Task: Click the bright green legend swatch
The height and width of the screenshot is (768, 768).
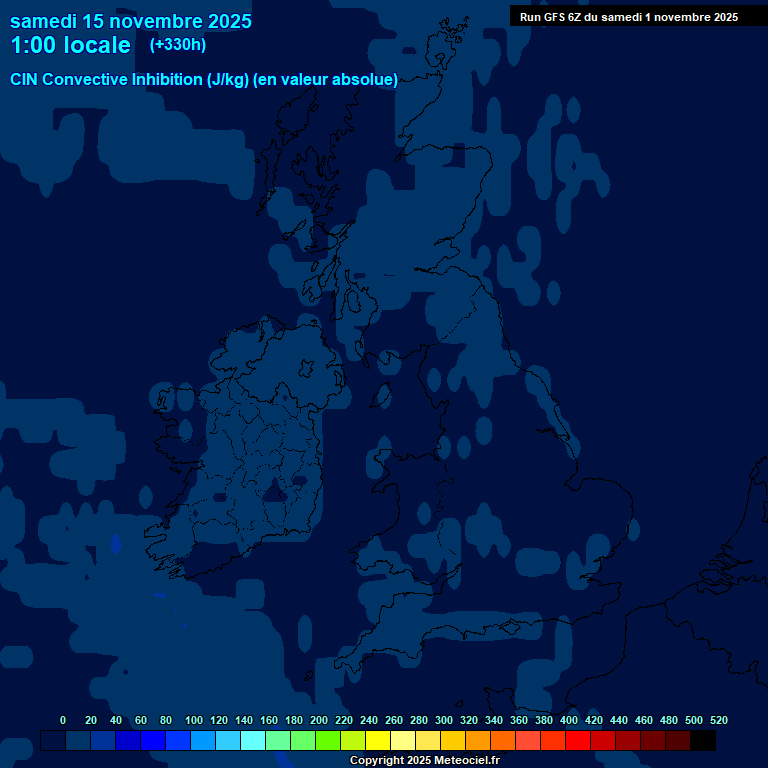Action: coord(328,741)
